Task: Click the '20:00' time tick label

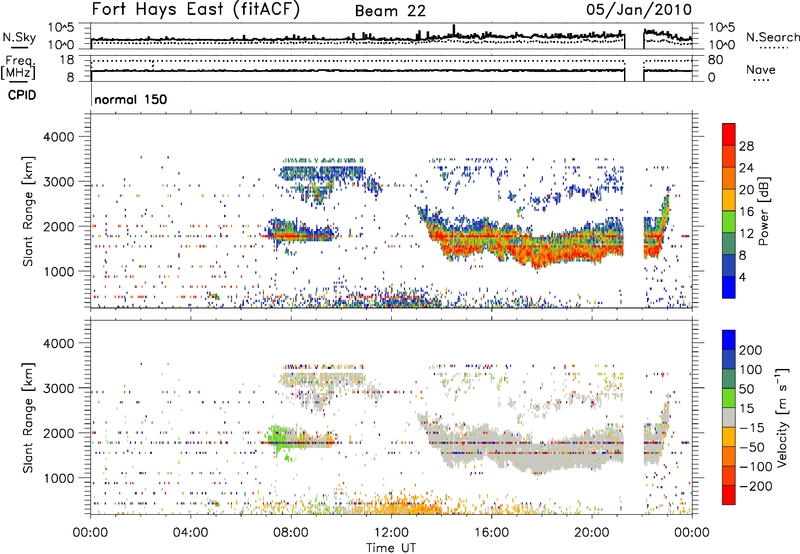Action: coord(592,533)
